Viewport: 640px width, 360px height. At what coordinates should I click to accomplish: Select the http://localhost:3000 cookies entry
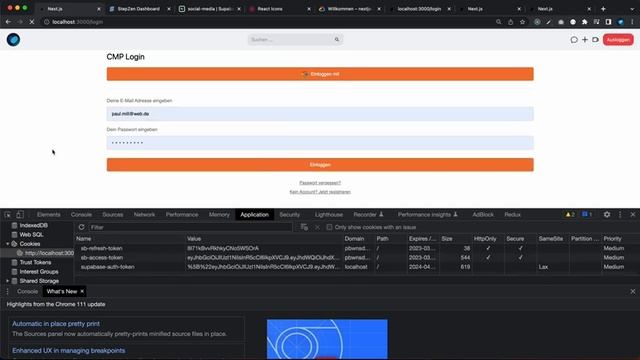(49, 253)
